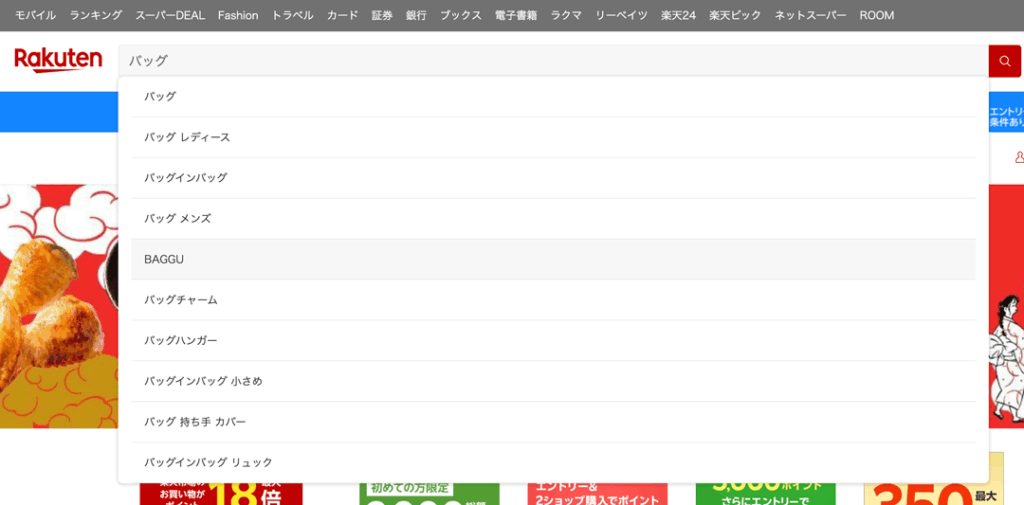Choose the 'バッグチャーム' suggestion
The height and width of the screenshot is (505, 1024).
(180, 300)
